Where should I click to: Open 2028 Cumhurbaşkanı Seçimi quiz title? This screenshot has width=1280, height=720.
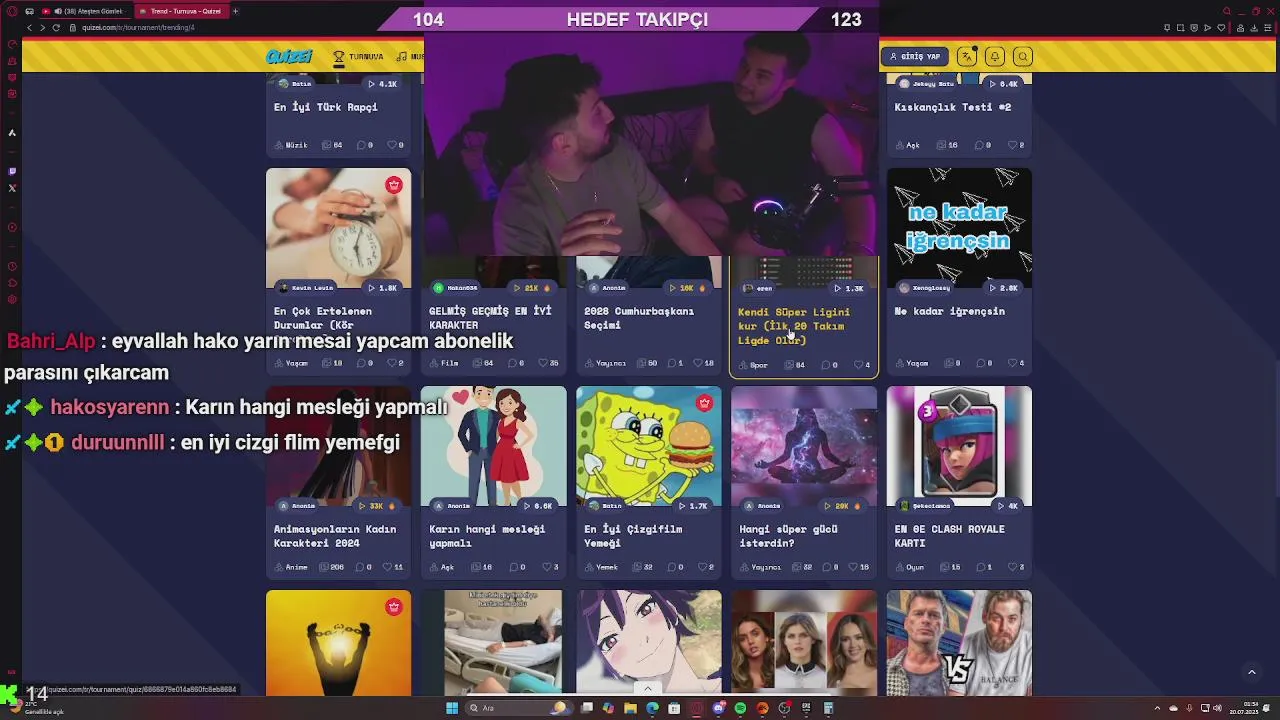[639, 318]
